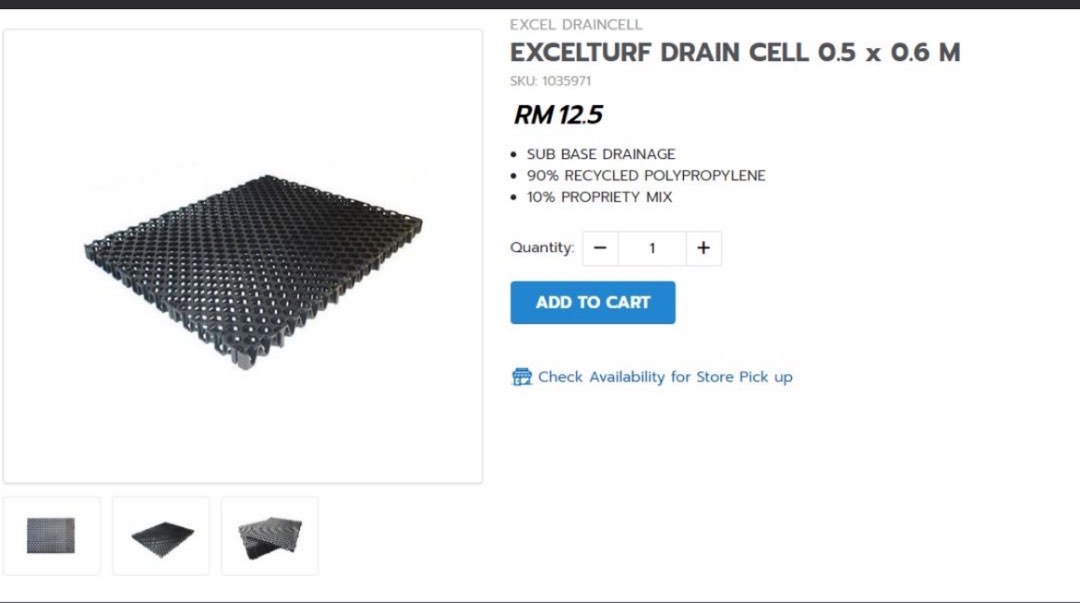The image size is (1080, 603).
Task: Click the EXCELTURF DRAIN CELL product title
Action: point(735,52)
